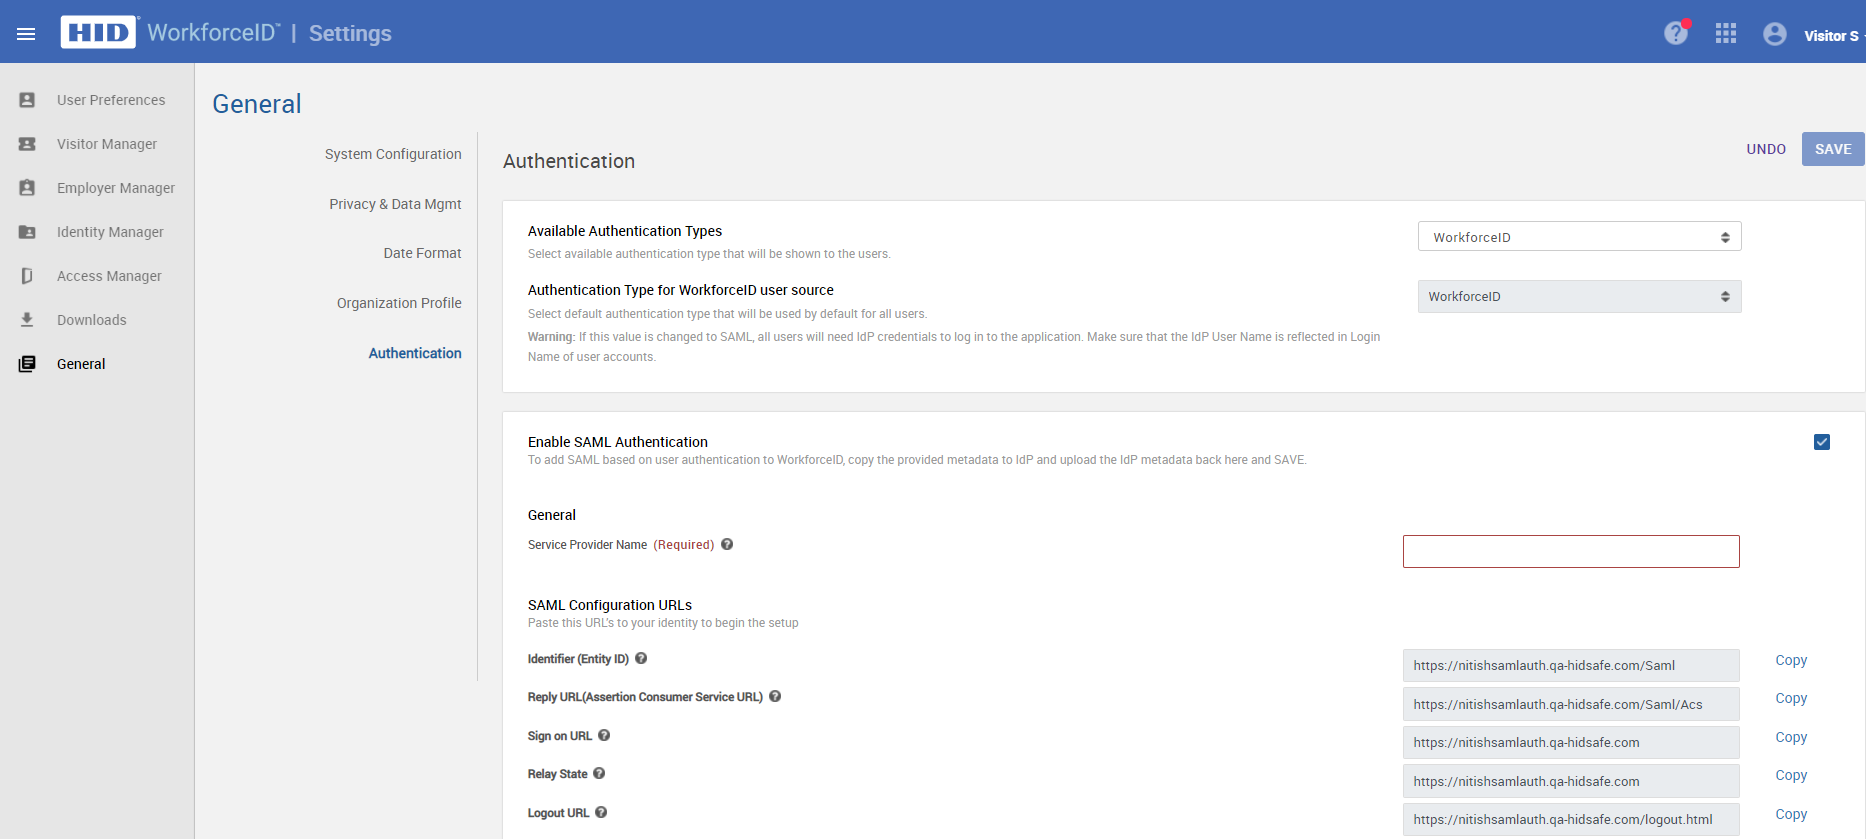Click the General sidebar icon
This screenshot has height=839, width=1866.
tap(27, 364)
